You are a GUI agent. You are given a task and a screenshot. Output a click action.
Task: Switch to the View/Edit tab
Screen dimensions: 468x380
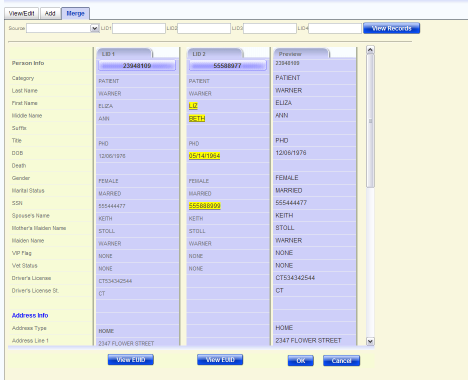point(22,13)
